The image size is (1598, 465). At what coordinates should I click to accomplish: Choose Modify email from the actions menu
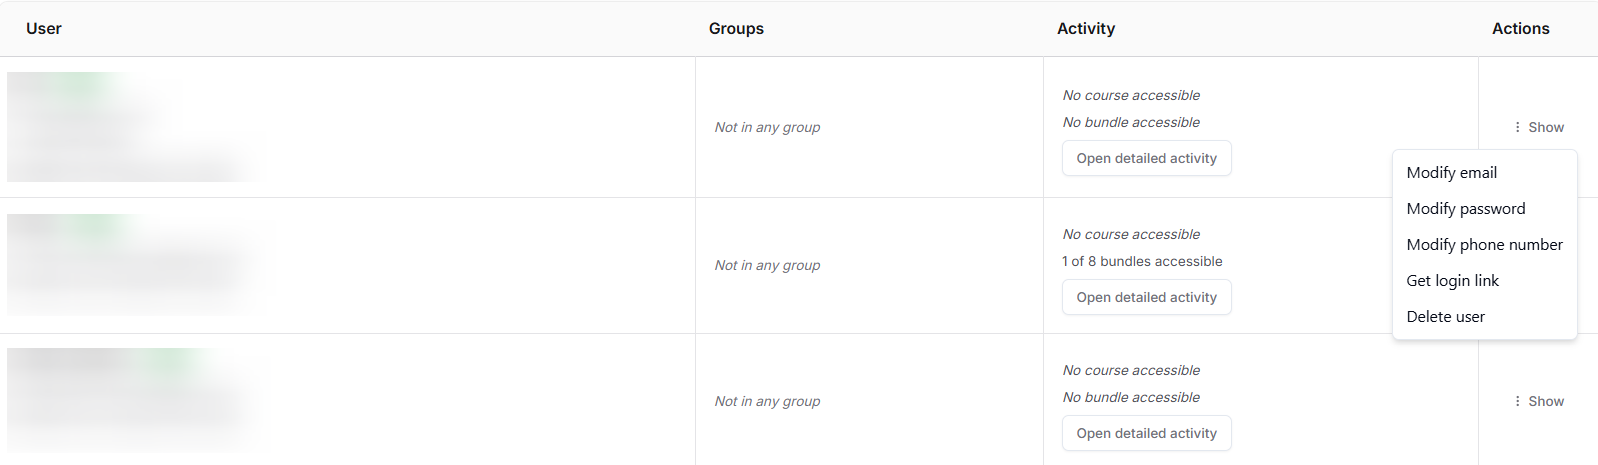pyautogui.click(x=1451, y=173)
